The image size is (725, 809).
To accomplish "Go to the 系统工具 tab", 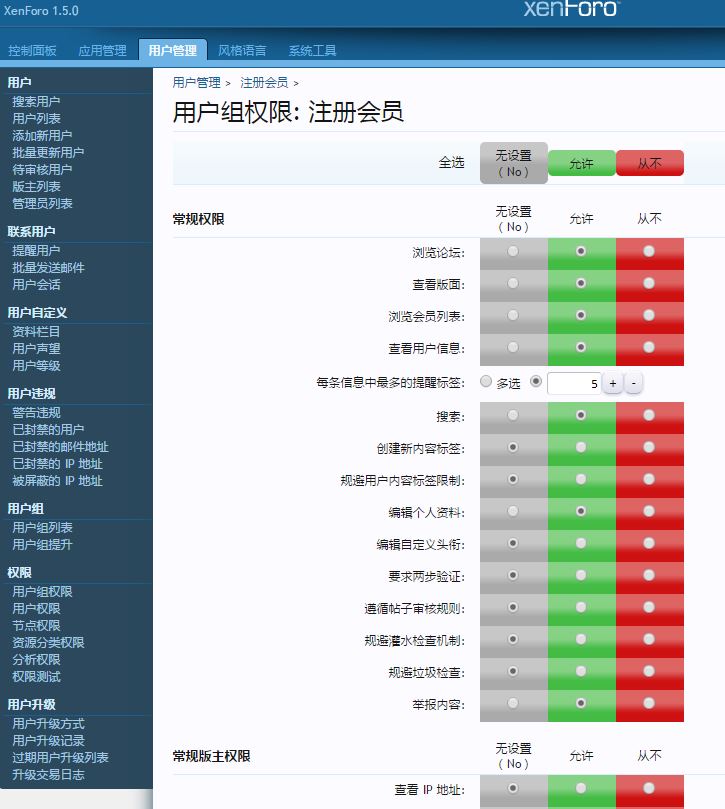I will pos(312,51).
